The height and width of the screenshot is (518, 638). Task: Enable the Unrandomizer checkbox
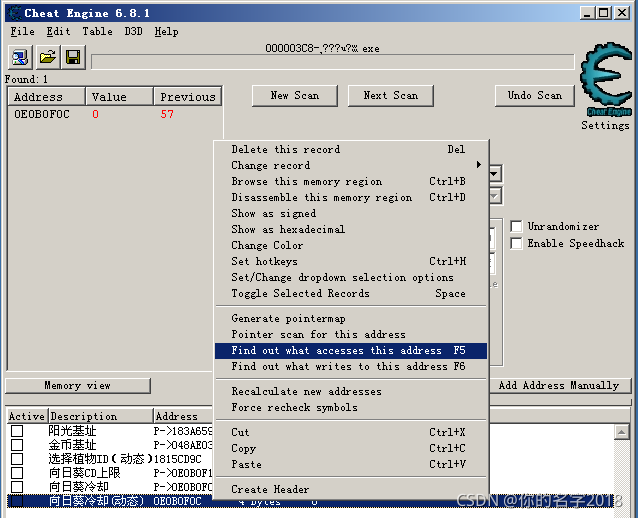point(516,226)
